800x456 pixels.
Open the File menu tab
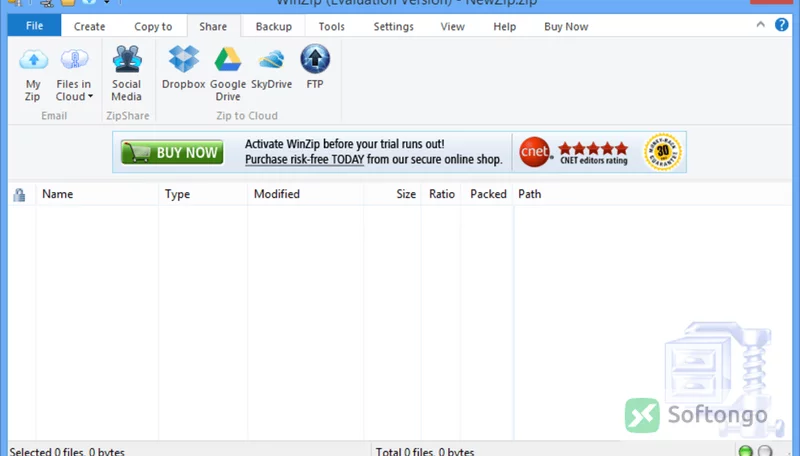[x=34, y=26]
